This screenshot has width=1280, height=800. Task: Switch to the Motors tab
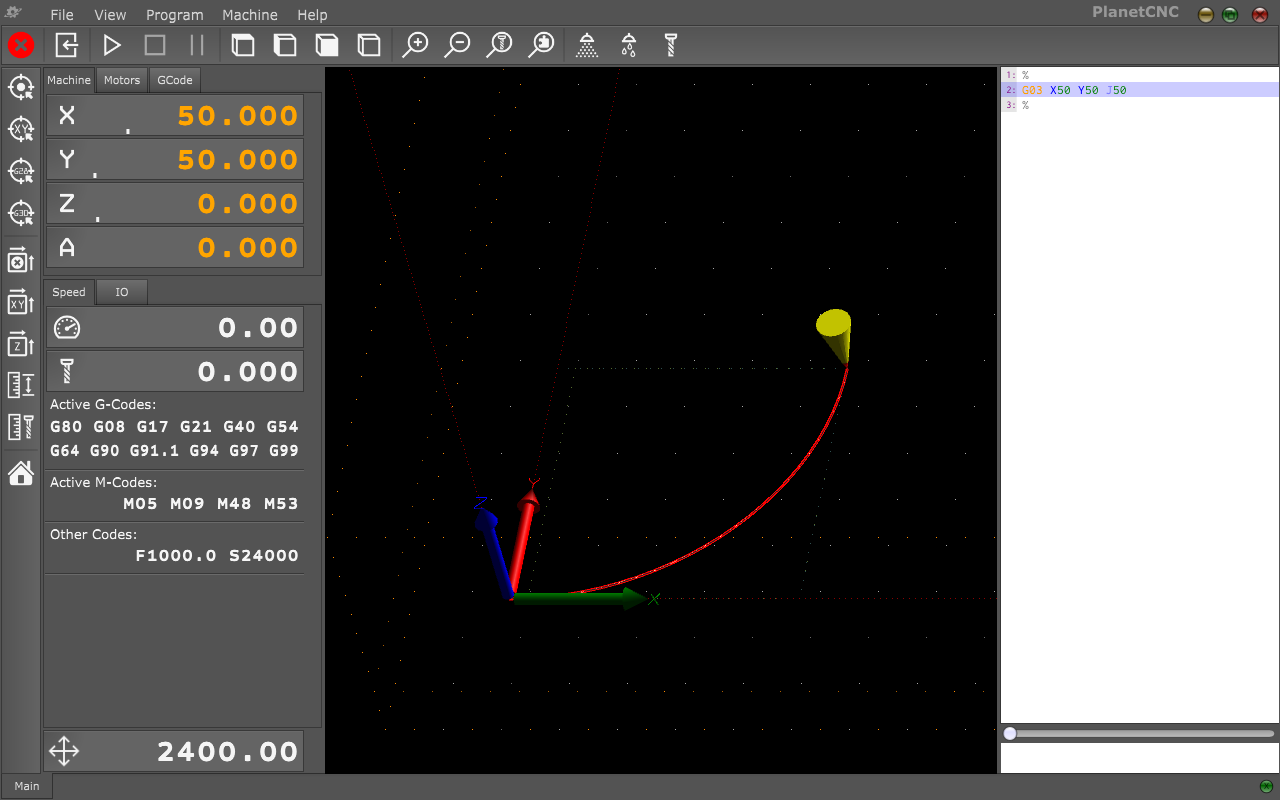(x=122, y=80)
